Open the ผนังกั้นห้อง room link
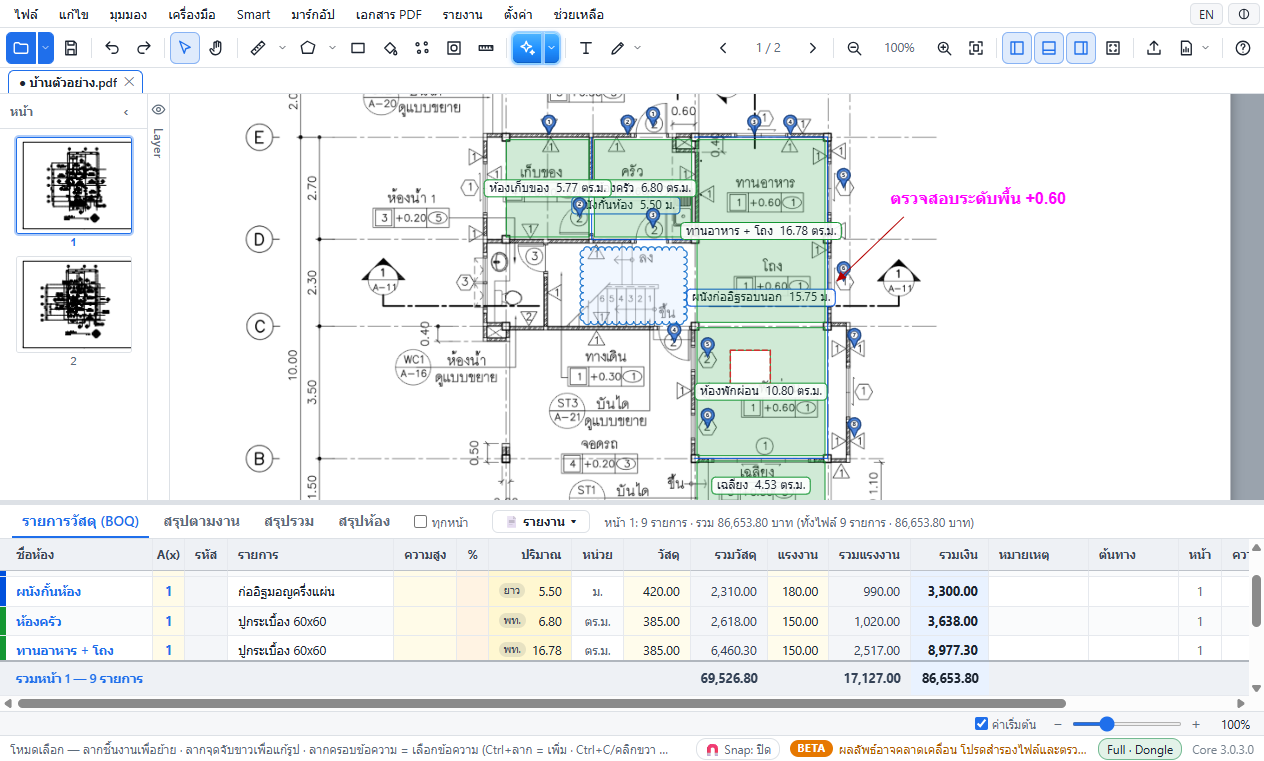The width and height of the screenshot is (1264, 761). [49, 591]
